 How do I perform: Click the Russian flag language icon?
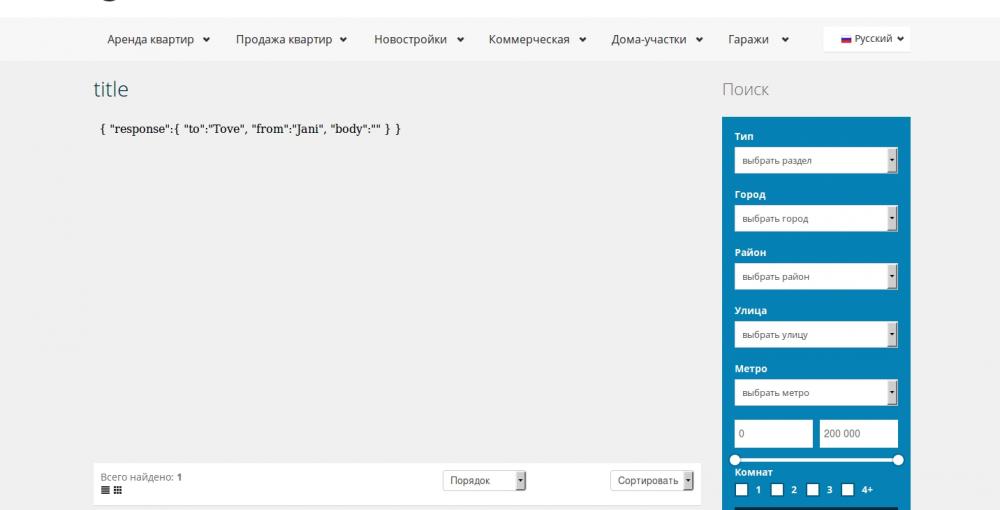[845, 39]
